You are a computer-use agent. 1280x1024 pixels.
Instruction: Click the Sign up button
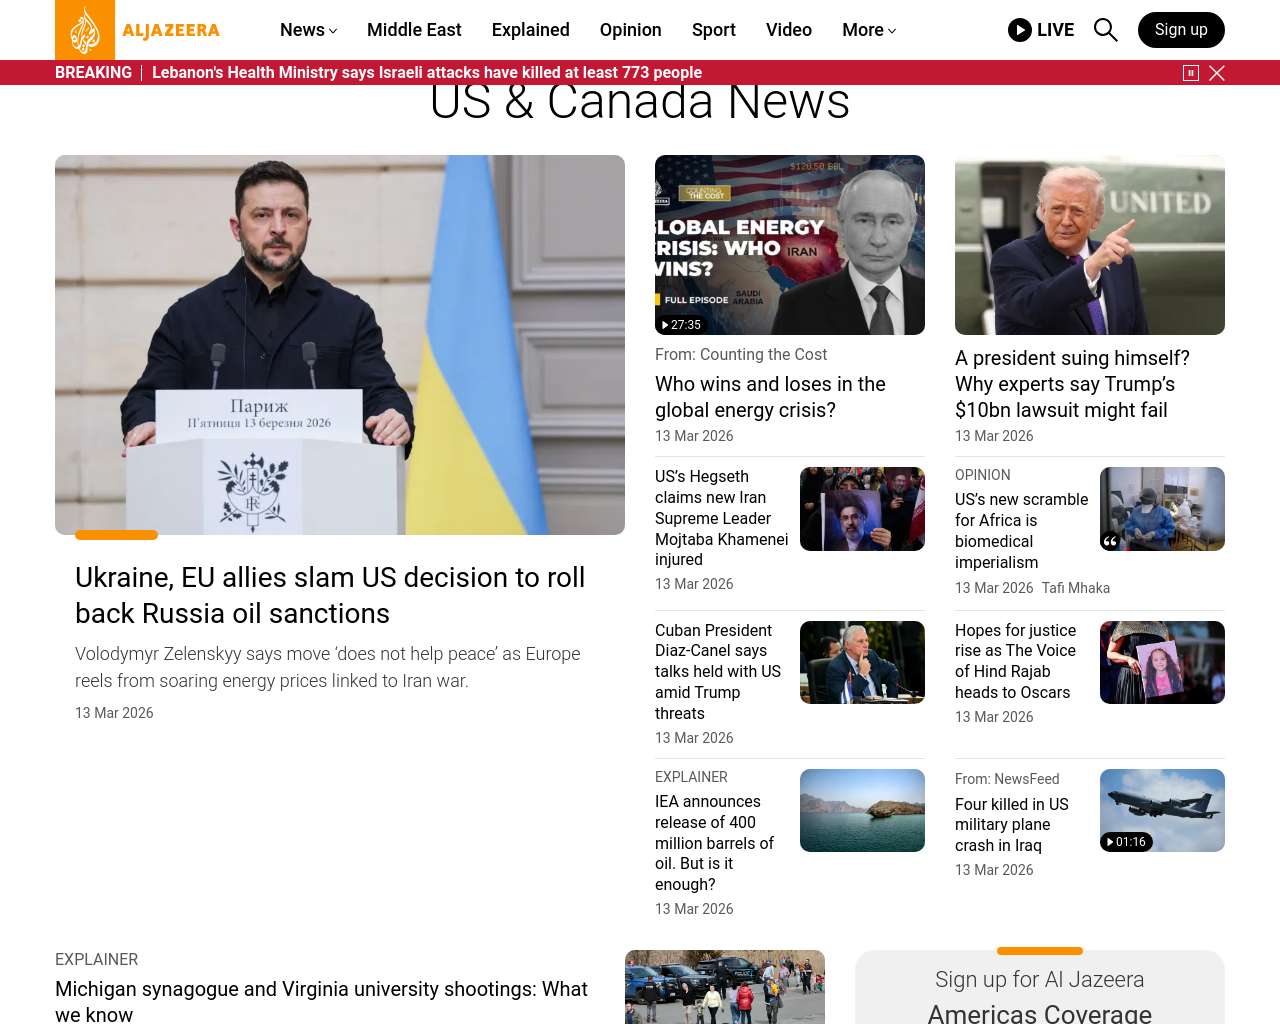coord(1180,30)
